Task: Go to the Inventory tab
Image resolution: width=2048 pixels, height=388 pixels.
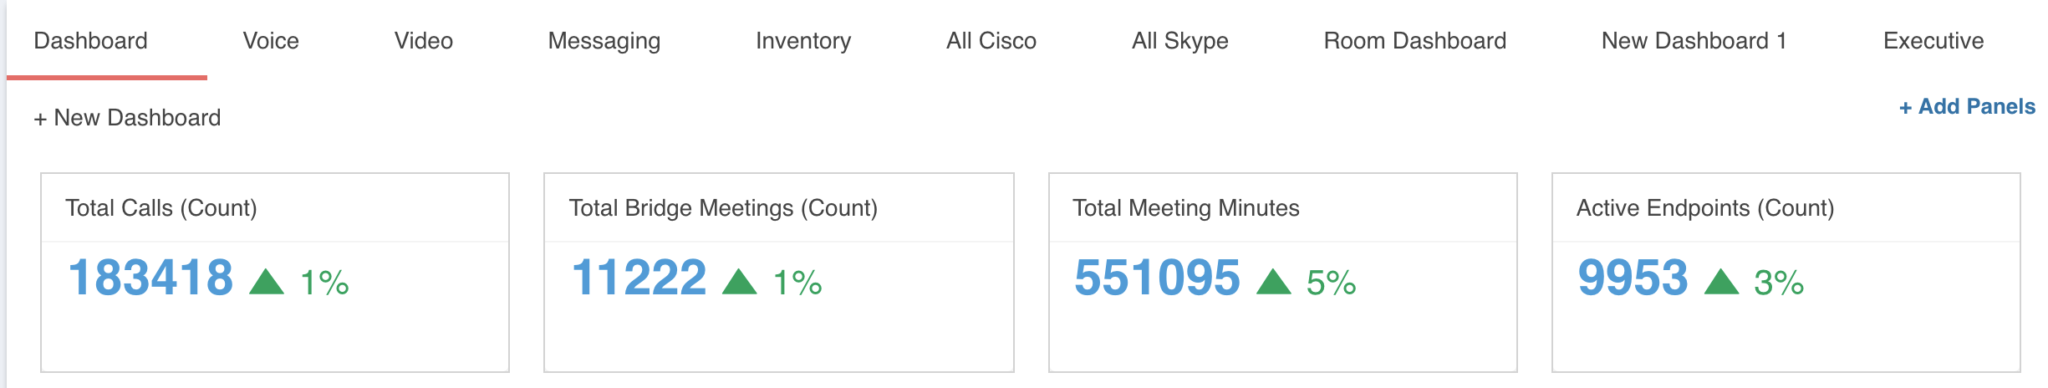Action: (803, 41)
